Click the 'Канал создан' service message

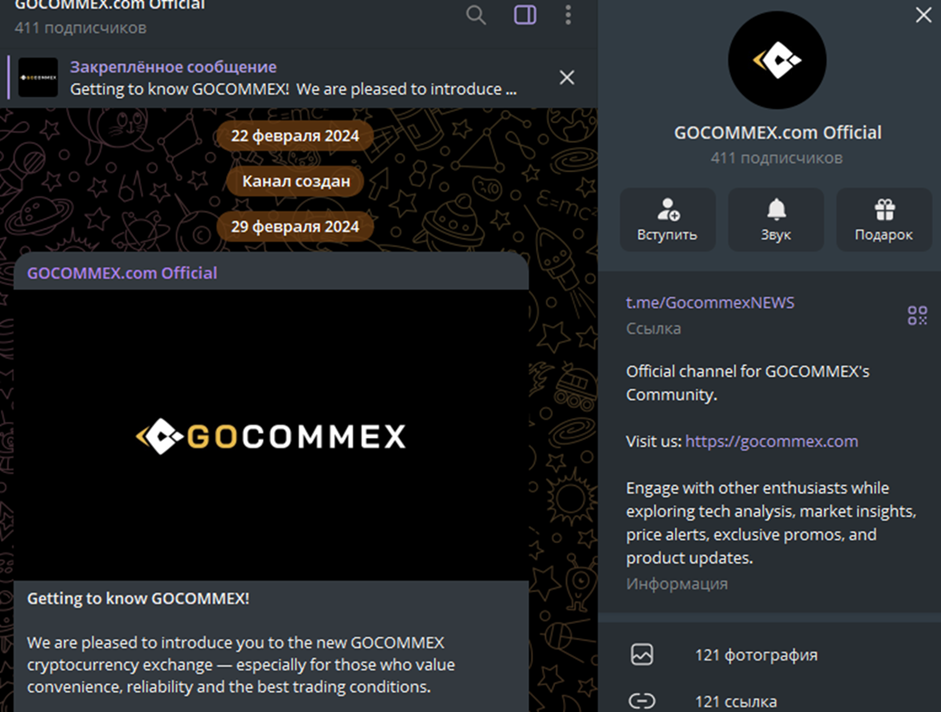coord(296,181)
